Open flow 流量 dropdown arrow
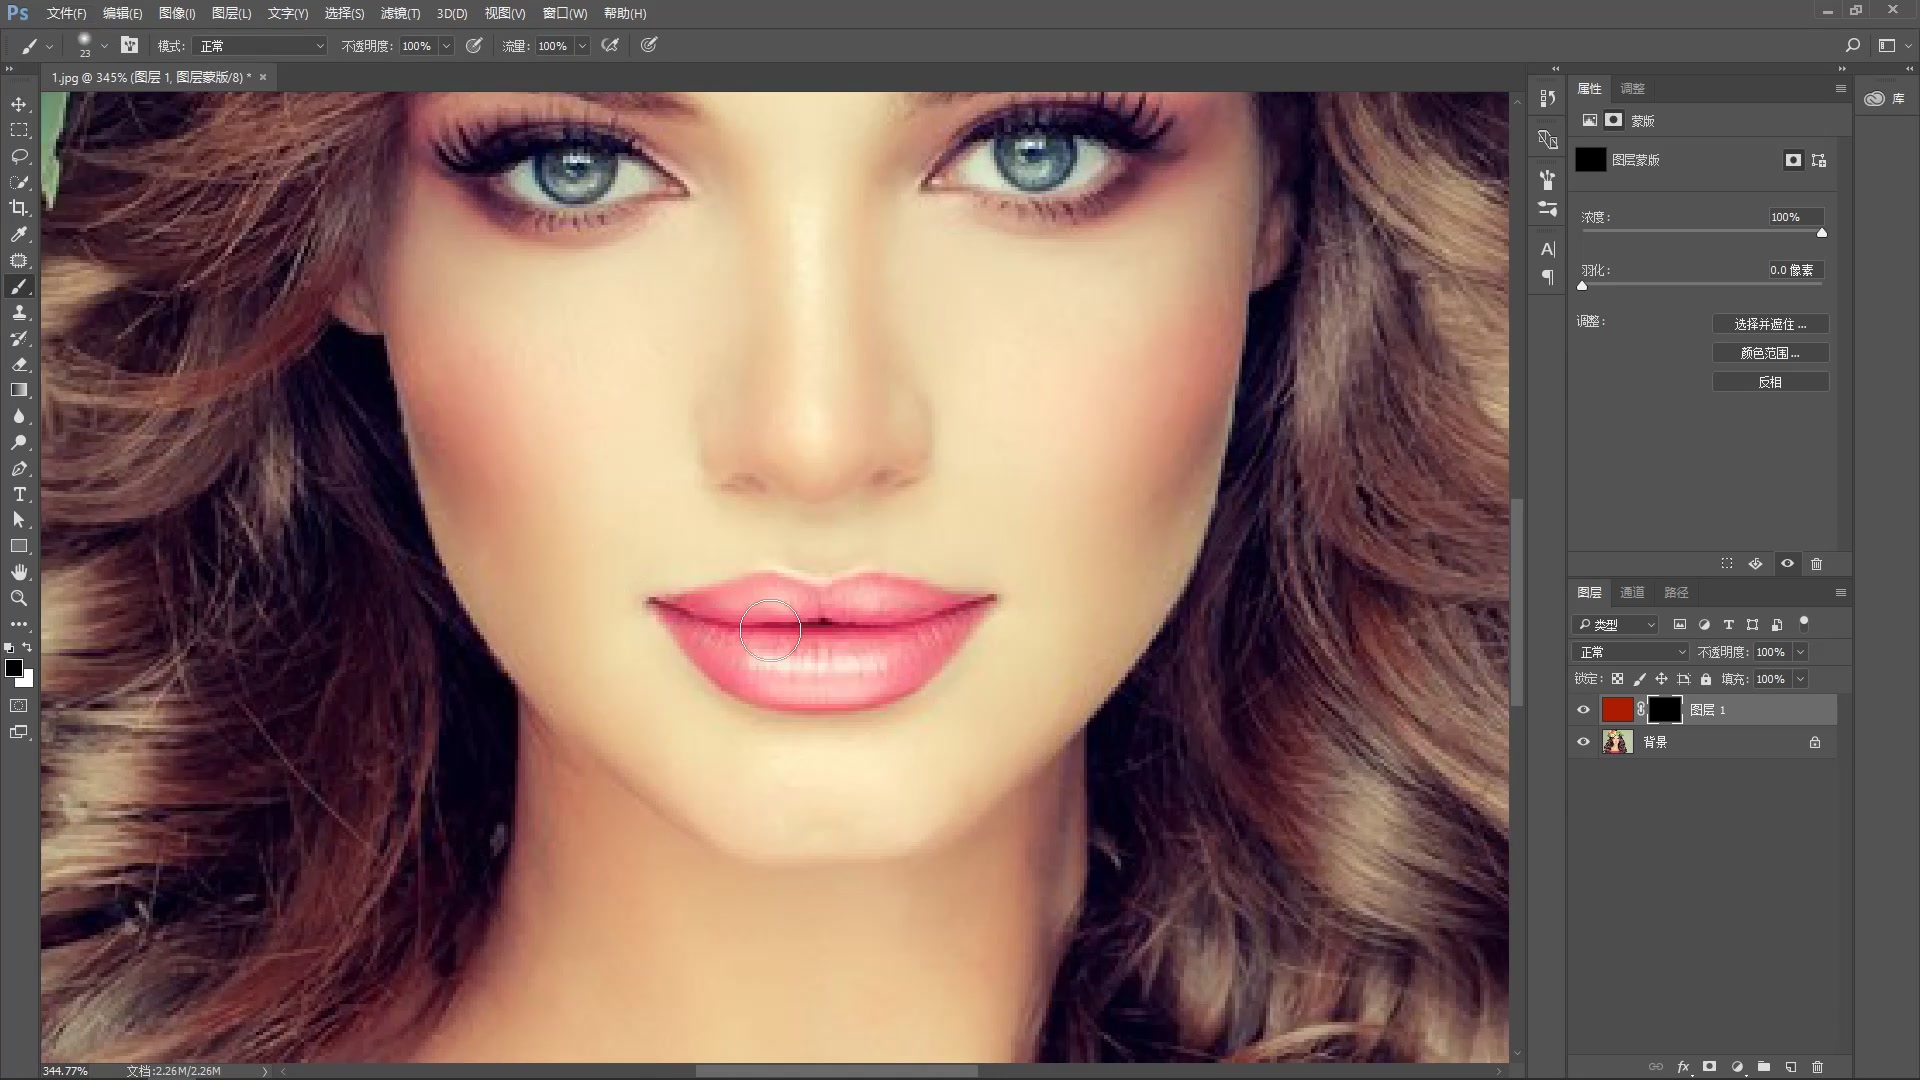The image size is (1920, 1080). tap(582, 46)
